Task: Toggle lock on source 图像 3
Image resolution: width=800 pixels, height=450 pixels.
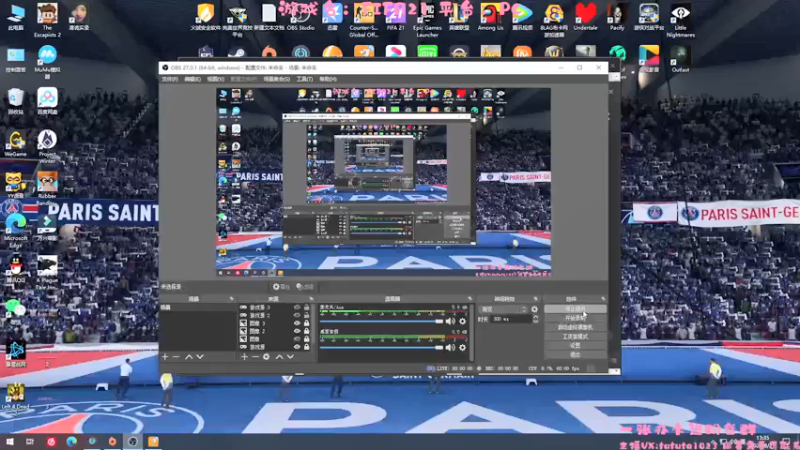Action: pos(307,323)
